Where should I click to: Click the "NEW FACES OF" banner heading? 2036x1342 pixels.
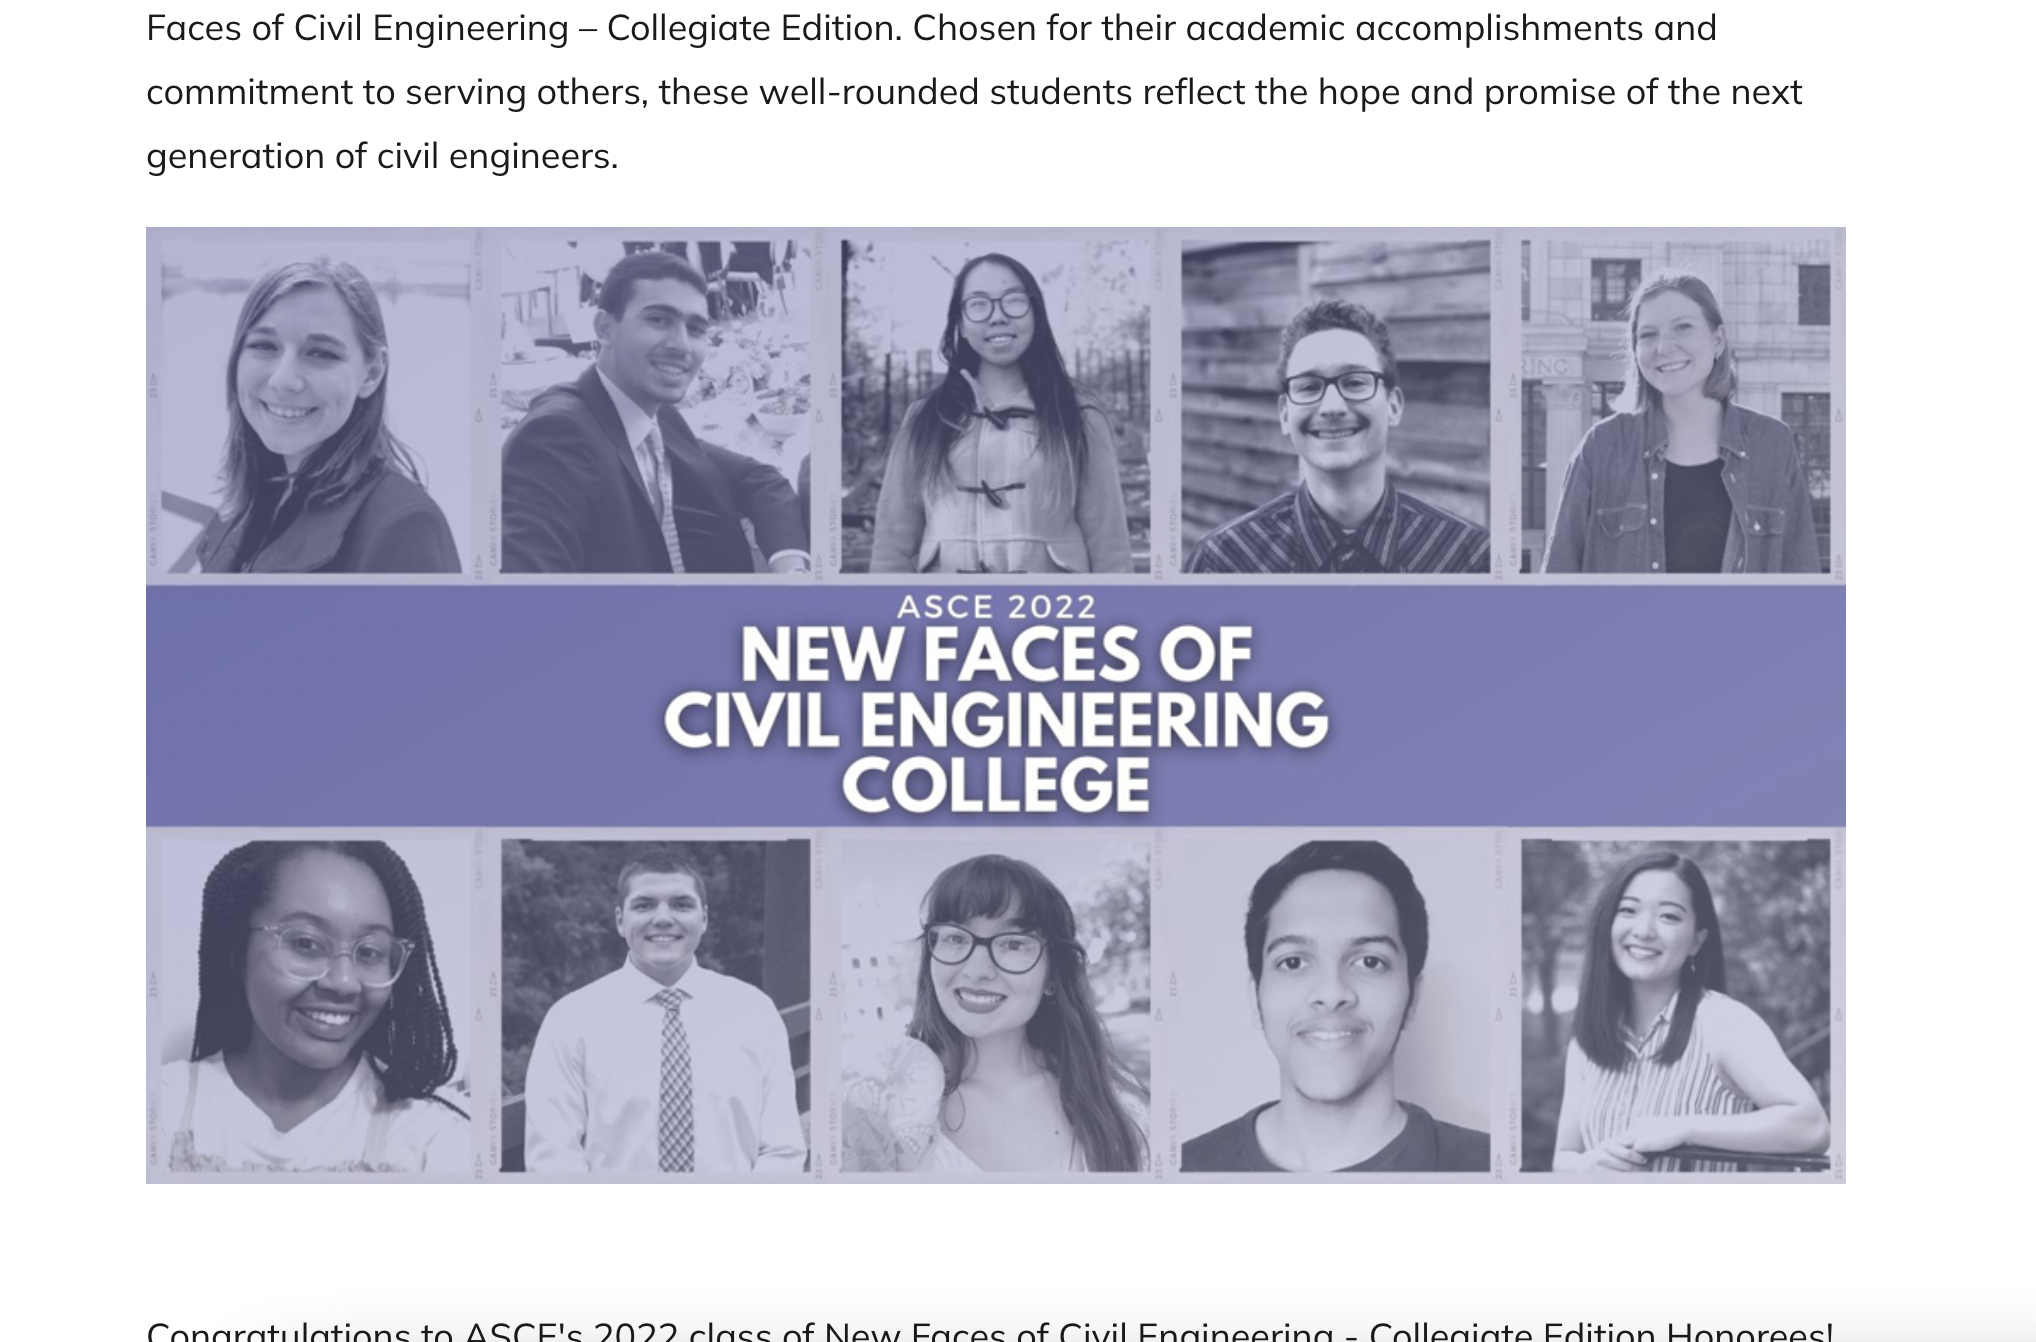coord(995,655)
